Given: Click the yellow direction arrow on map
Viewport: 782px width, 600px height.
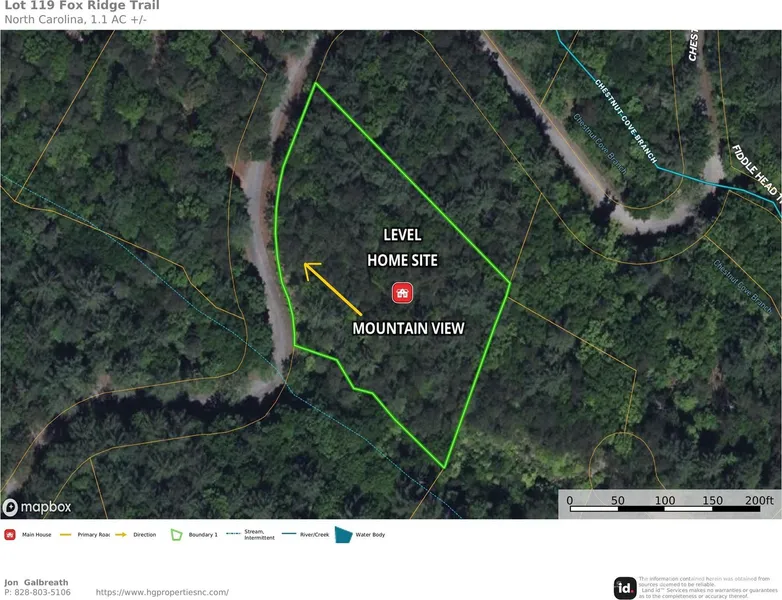Looking at the screenshot, I should (333, 289).
